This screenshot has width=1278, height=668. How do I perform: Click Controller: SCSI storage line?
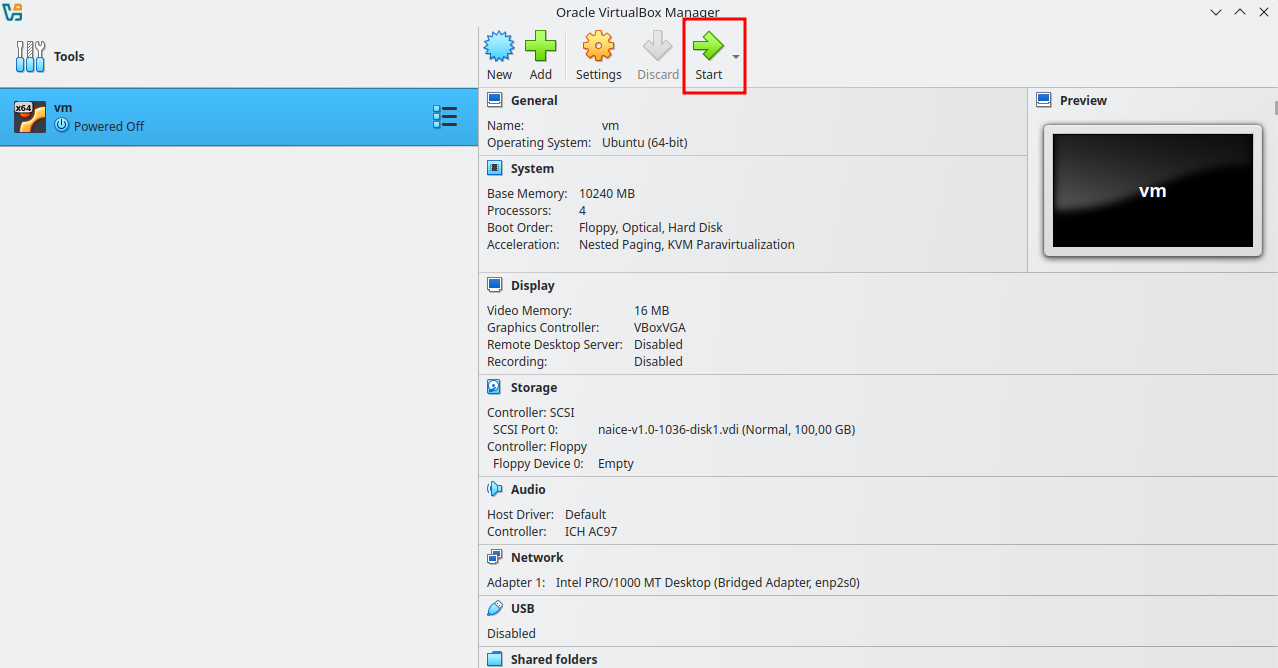point(531,412)
